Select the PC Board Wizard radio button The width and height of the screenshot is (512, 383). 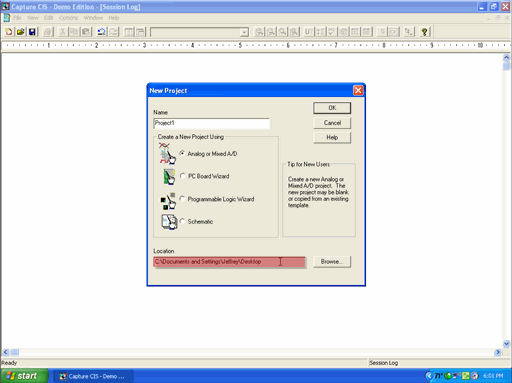183,176
